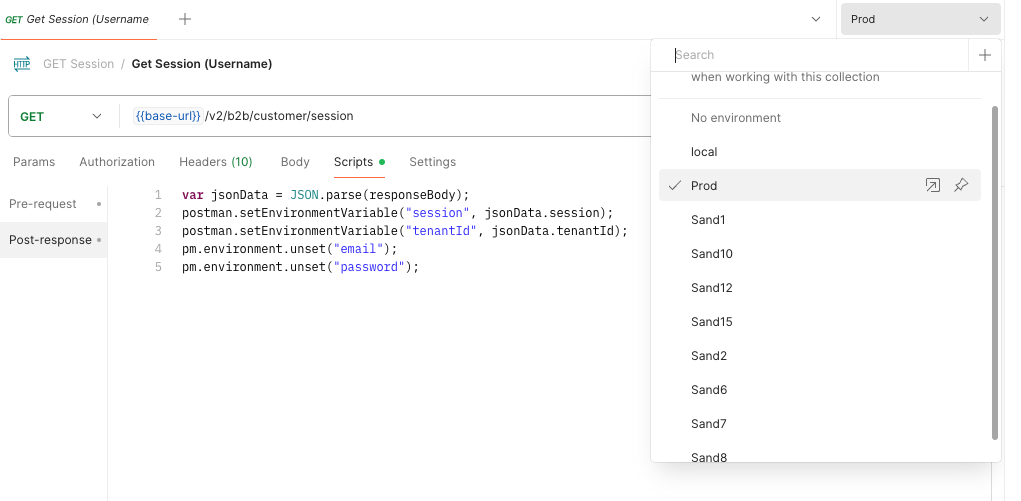This screenshot has height=501, width=1021.
Task: Select the Get Session (Username) request tab
Action: click(78, 20)
